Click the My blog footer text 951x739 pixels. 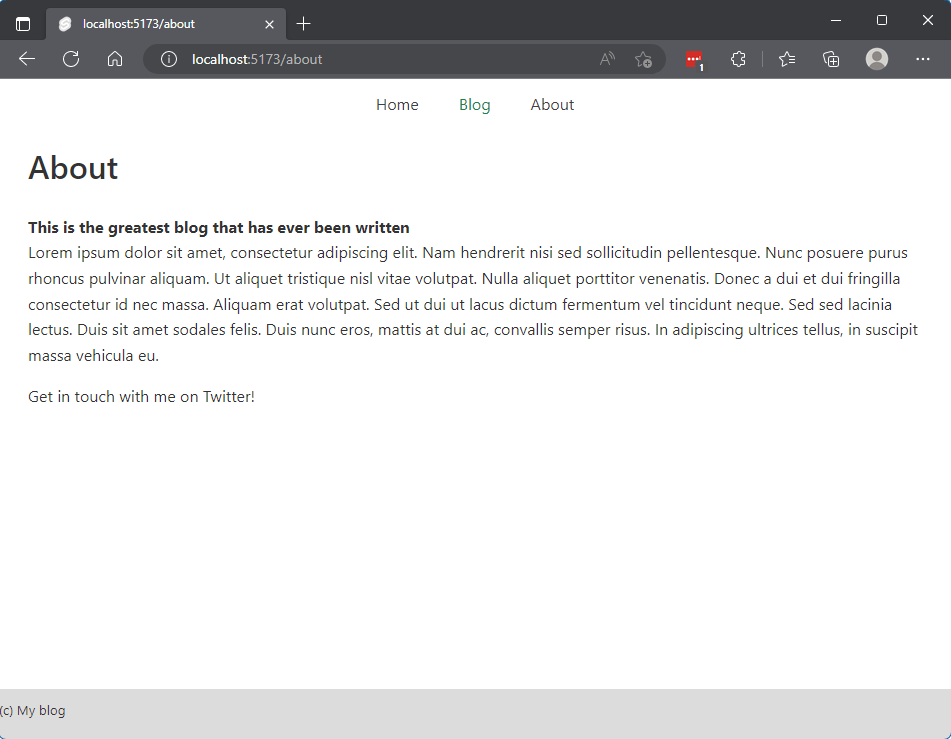[x=33, y=710]
